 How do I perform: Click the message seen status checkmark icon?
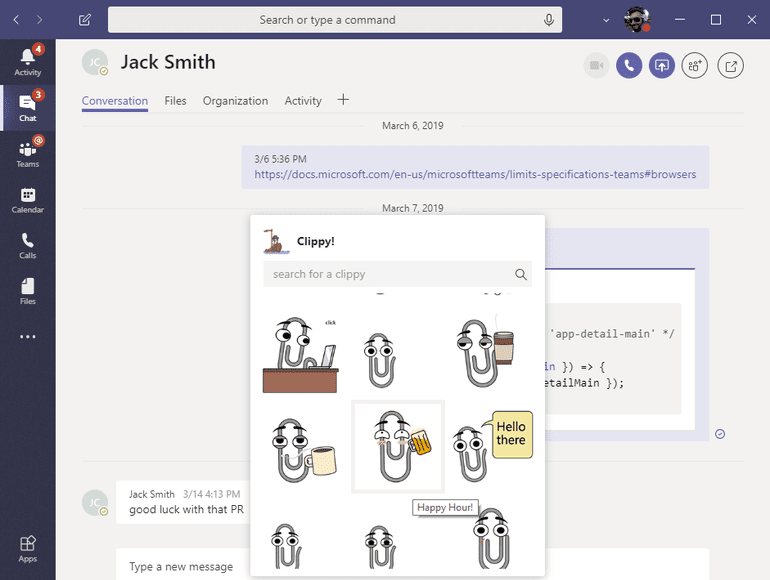(x=720, y=434)
